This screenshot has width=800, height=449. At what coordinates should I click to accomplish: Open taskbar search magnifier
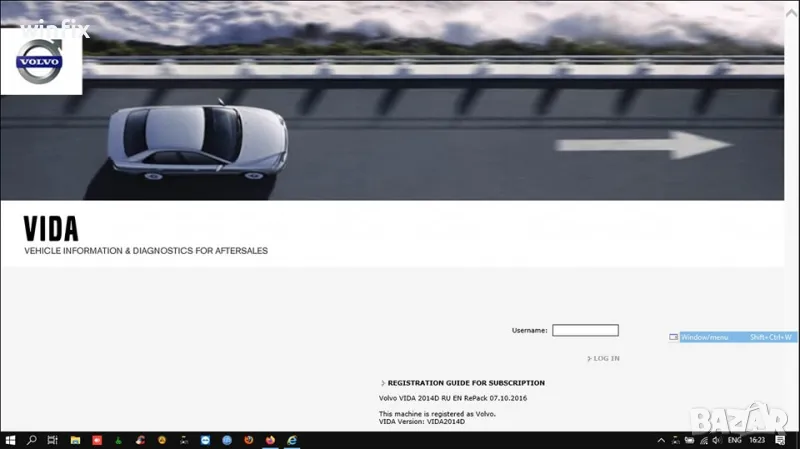pyautogui.click(x=32, y=440)
